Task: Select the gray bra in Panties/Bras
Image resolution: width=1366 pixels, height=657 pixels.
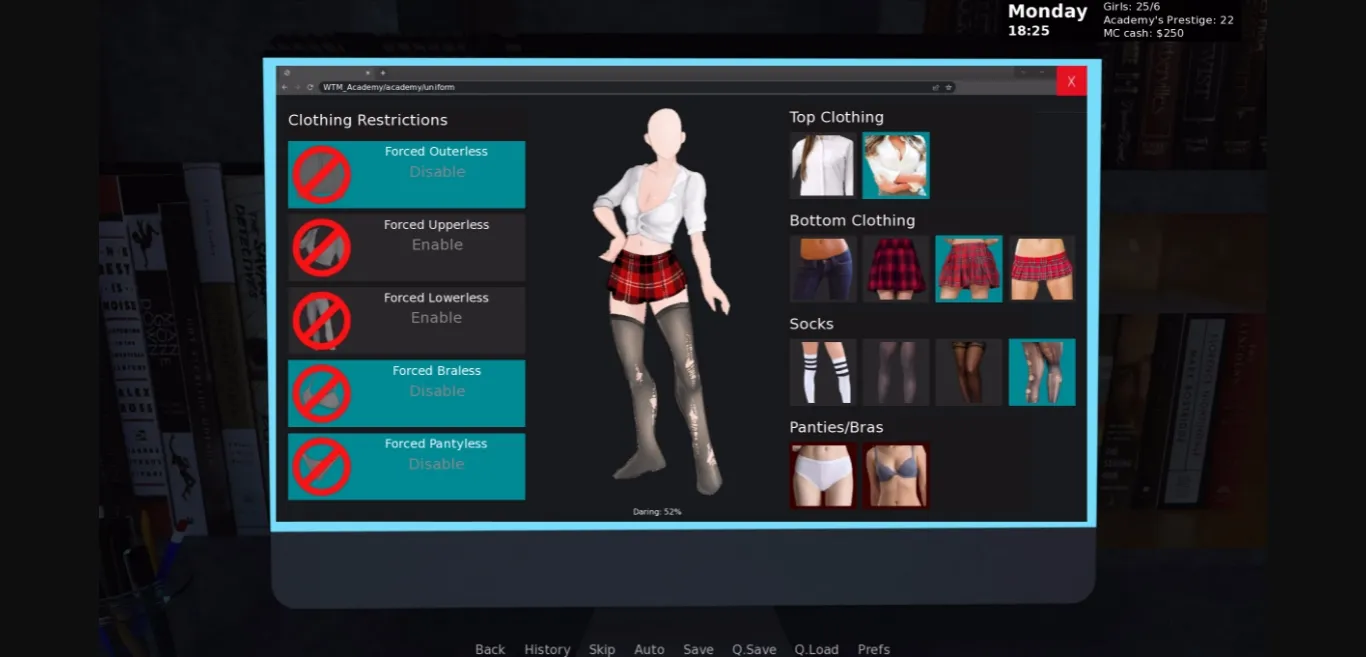Action: pos(895,475)
